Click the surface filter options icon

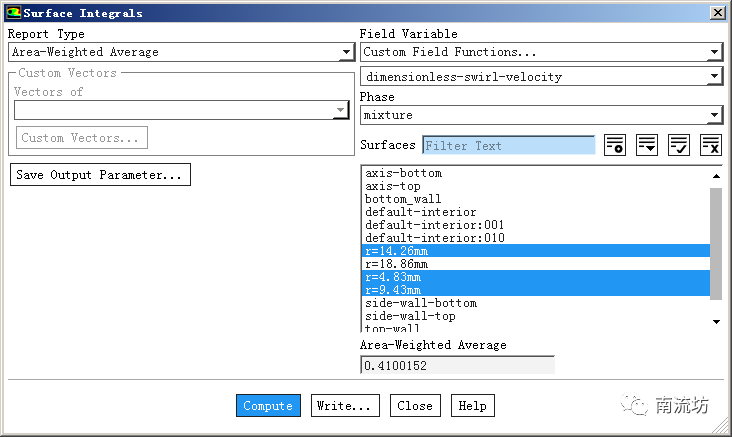tap(615, 145)
